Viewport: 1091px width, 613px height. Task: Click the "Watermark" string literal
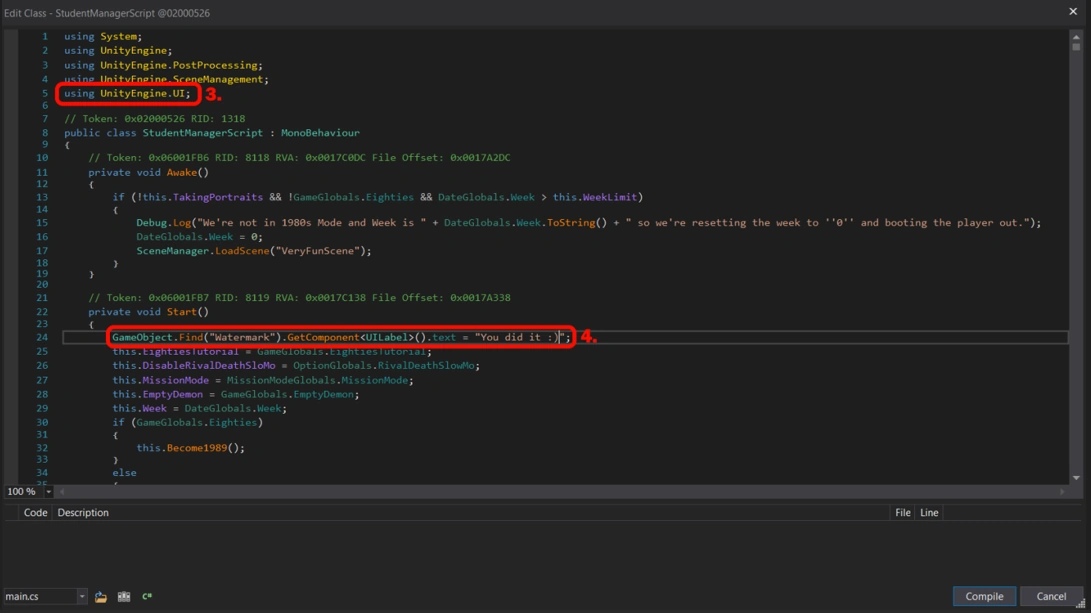pyautogui.click(x=242, y=337)
